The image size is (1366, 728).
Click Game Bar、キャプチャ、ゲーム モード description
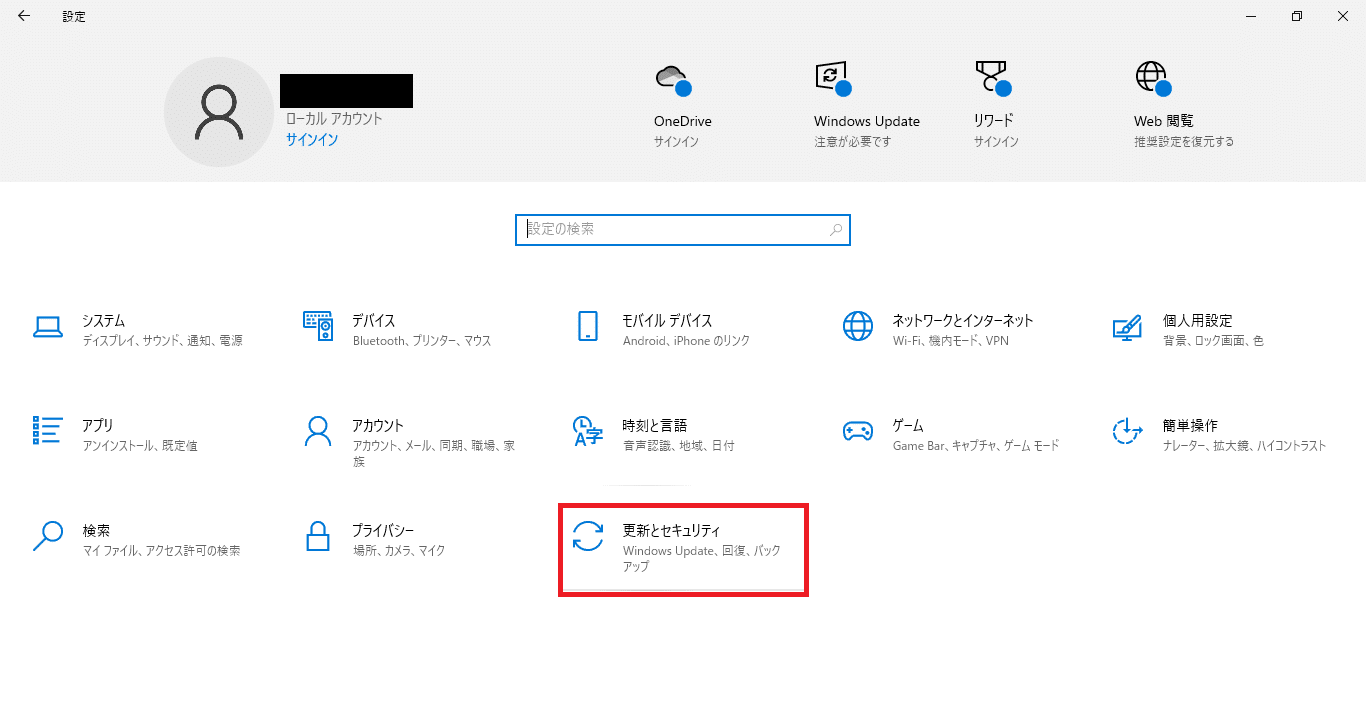976,446
